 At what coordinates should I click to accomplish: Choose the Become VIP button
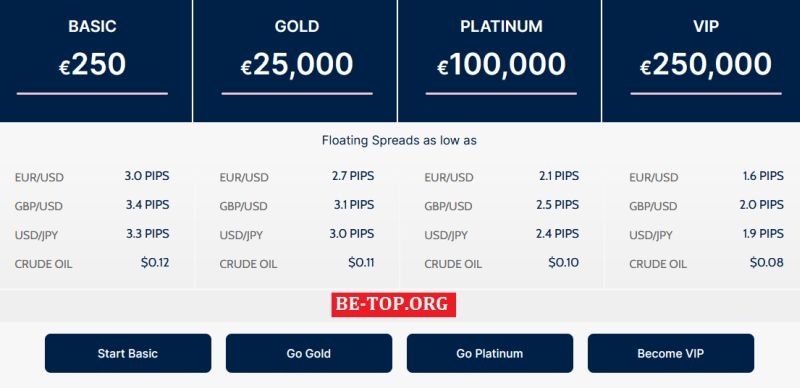670,353
